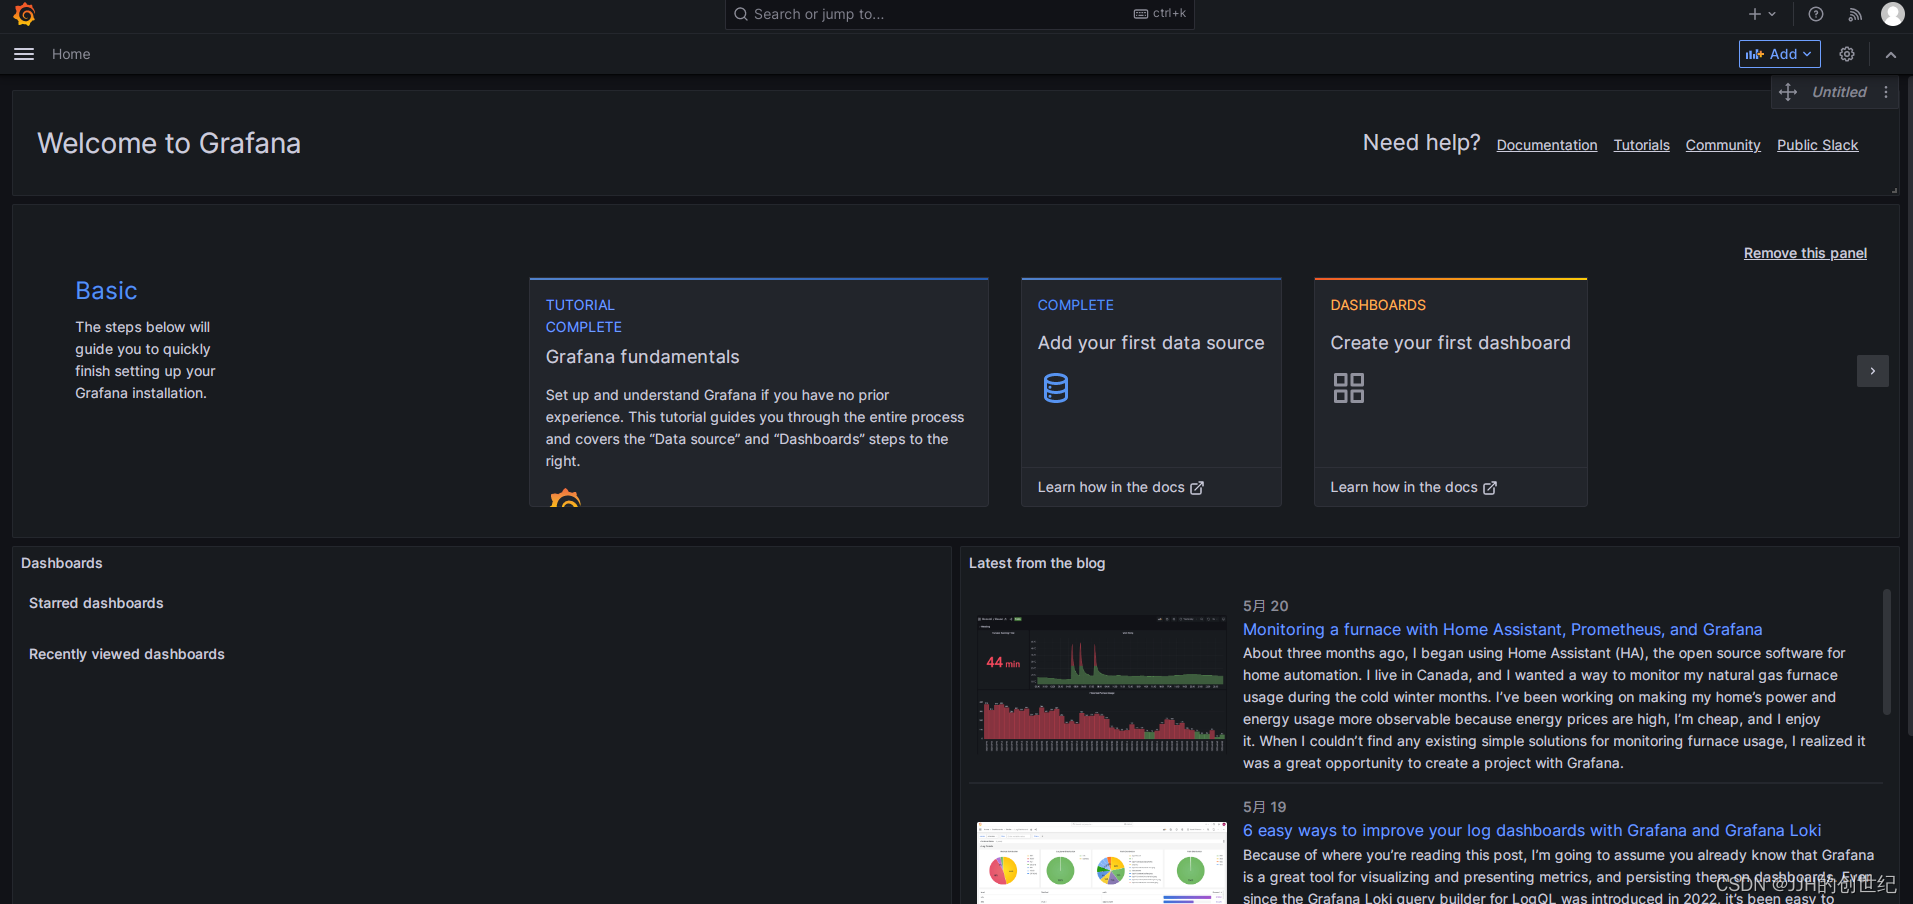Click the Grafana logo icon
The image size is (1913, 904).
click(24, 14)
